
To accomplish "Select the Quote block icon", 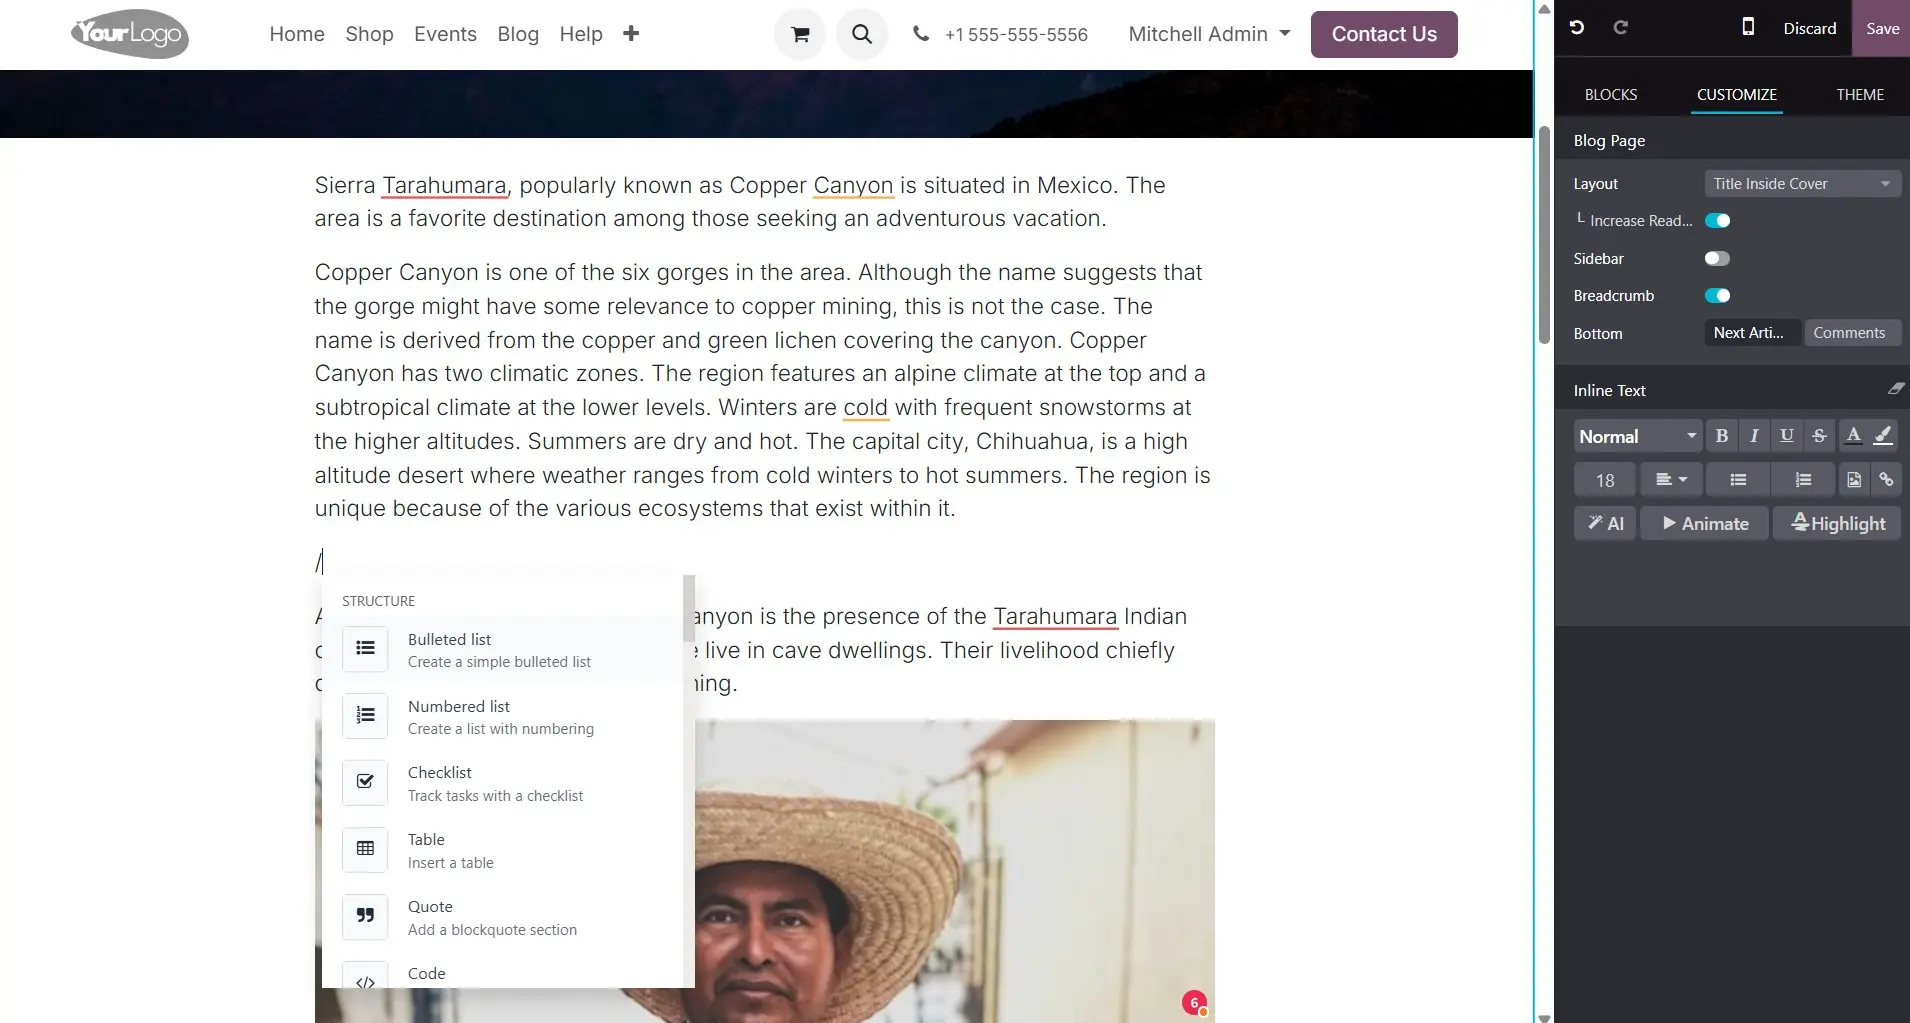I will (x=365, y=916).
